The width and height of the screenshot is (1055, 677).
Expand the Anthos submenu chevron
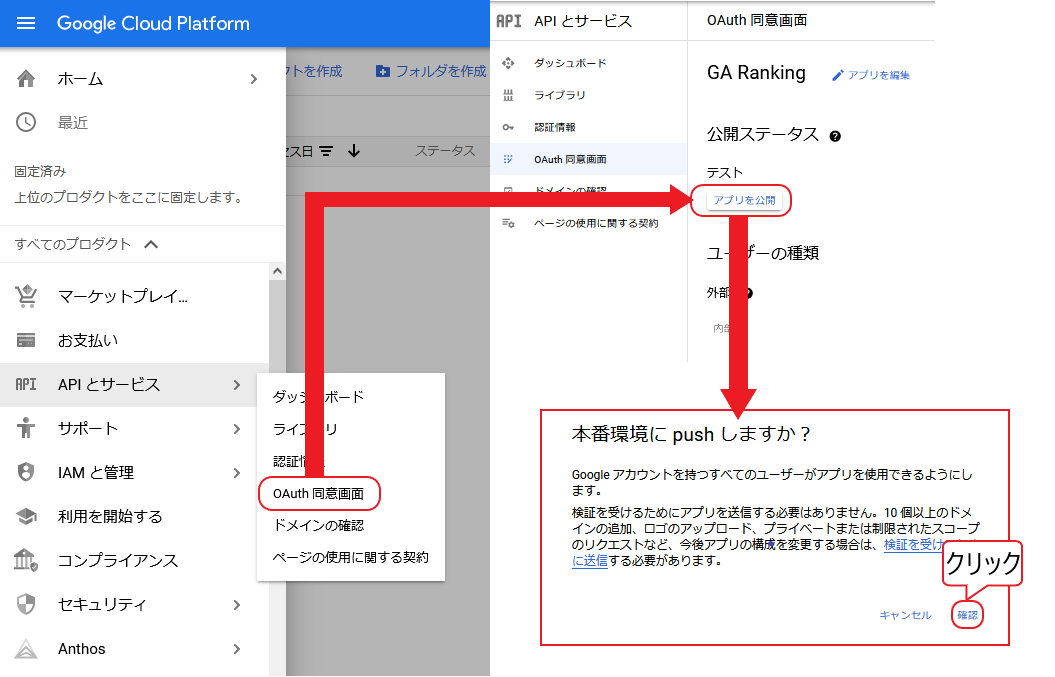coord(236,649)
